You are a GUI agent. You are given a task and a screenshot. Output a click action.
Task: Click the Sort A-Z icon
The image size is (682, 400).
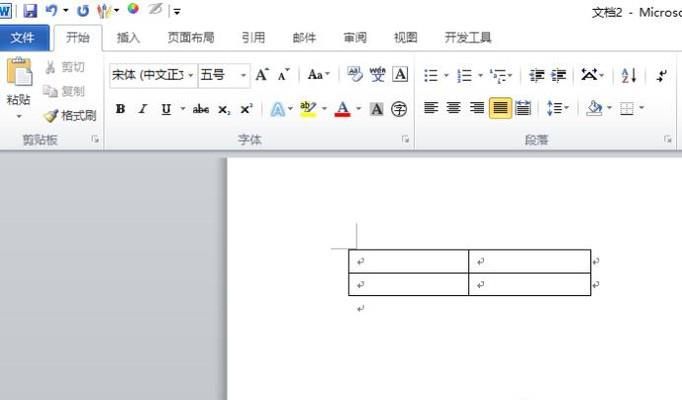point(629,75)
